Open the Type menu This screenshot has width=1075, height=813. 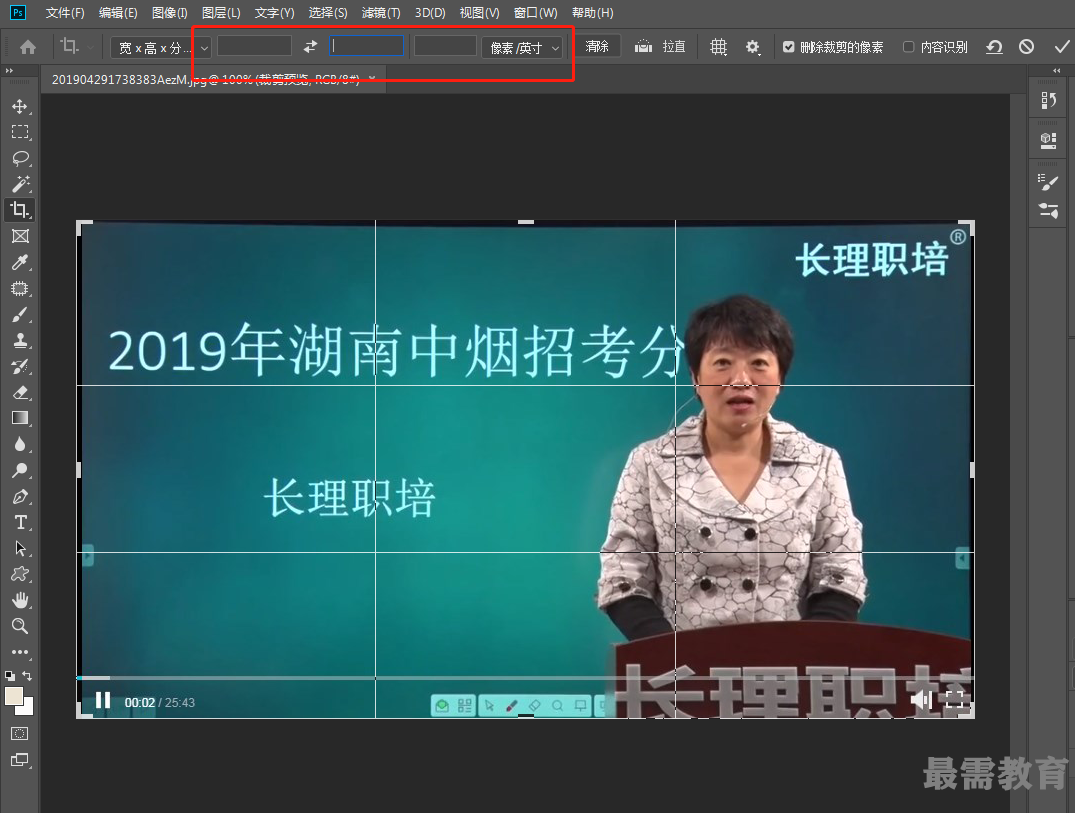[274, 12]
